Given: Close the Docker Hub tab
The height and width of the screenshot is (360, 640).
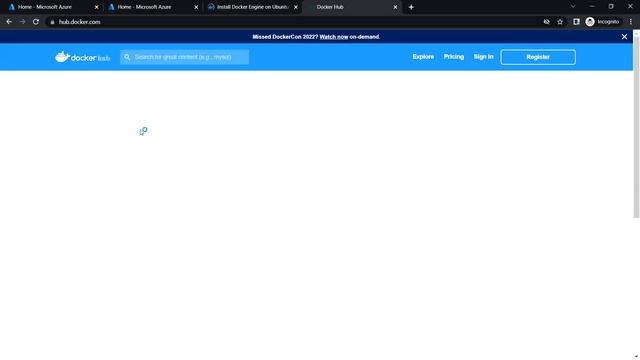Looking at the screenshot, I should [395, 7].
